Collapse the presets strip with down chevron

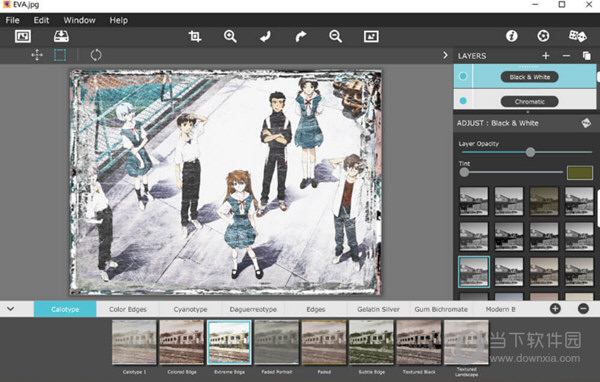10,309
